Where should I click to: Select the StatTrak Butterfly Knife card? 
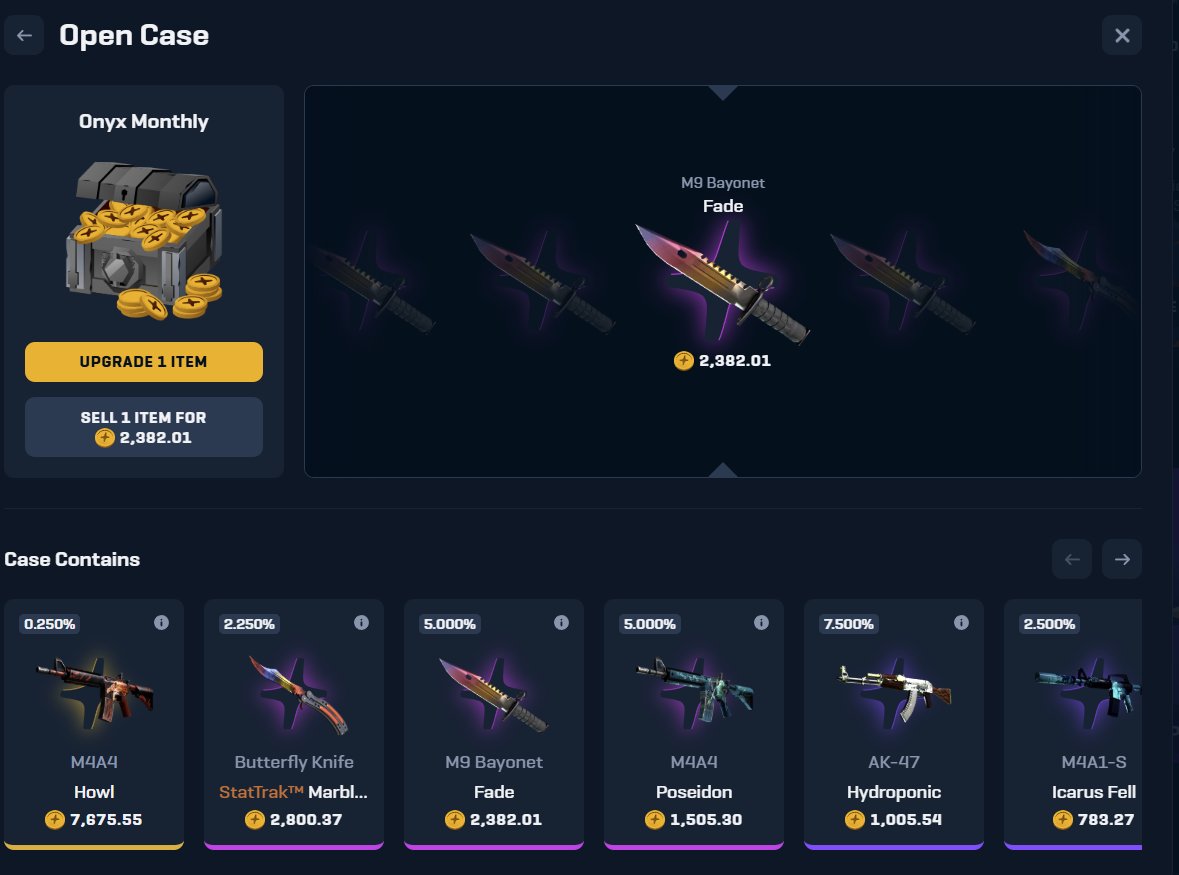(294, 725)
